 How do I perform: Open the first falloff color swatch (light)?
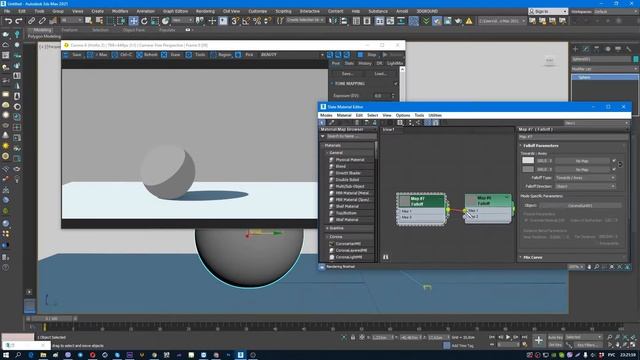point(528,160)
